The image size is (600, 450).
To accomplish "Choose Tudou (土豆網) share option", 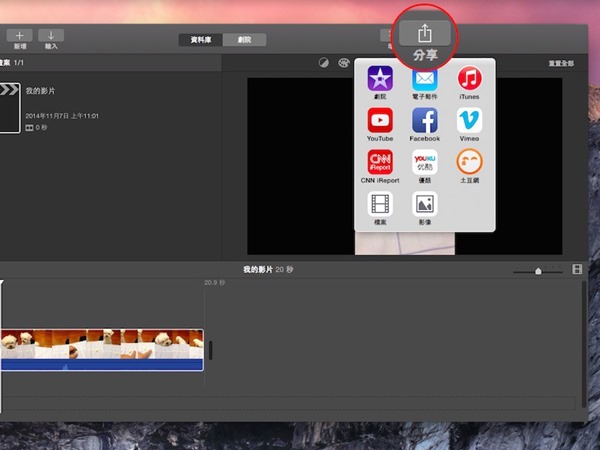I will point(469,163).
